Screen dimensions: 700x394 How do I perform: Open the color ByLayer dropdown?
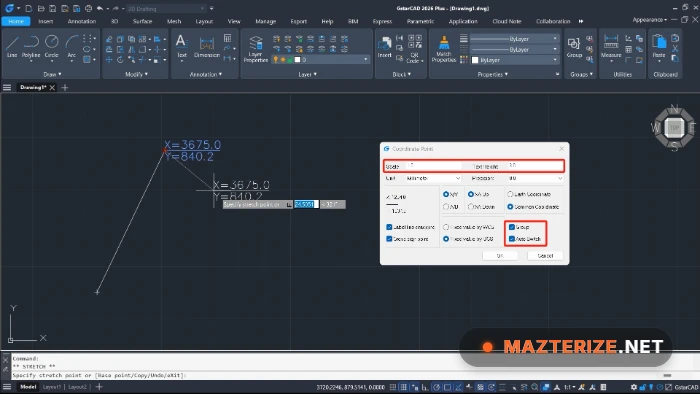(x=514, y=60)
